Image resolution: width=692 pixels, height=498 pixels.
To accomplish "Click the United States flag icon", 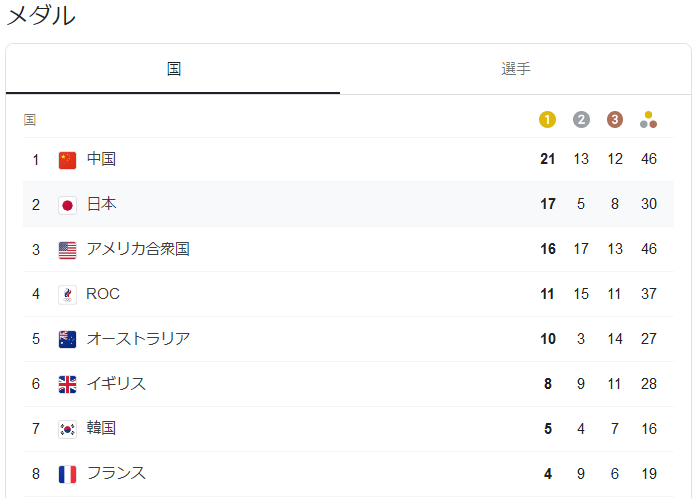I will point(67,250).
